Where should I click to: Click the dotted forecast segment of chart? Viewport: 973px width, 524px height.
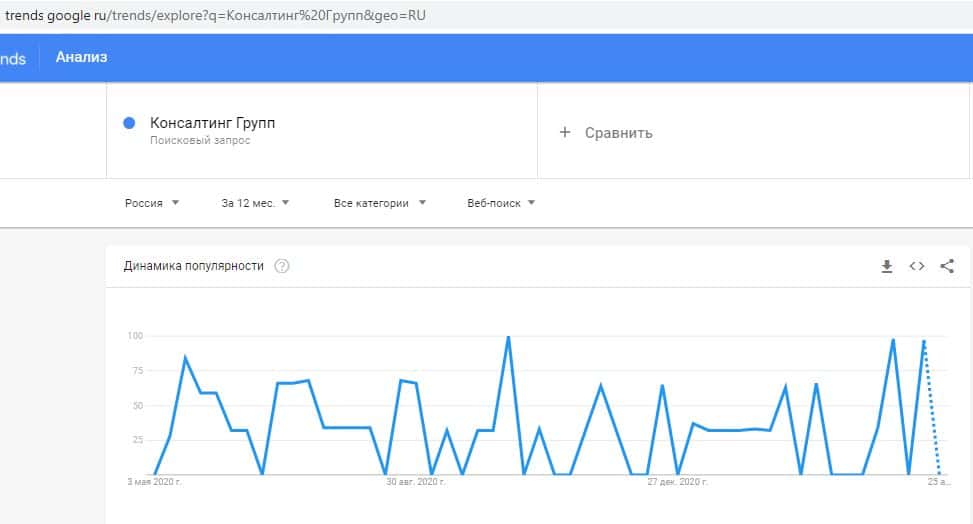[x=932, y=410]
